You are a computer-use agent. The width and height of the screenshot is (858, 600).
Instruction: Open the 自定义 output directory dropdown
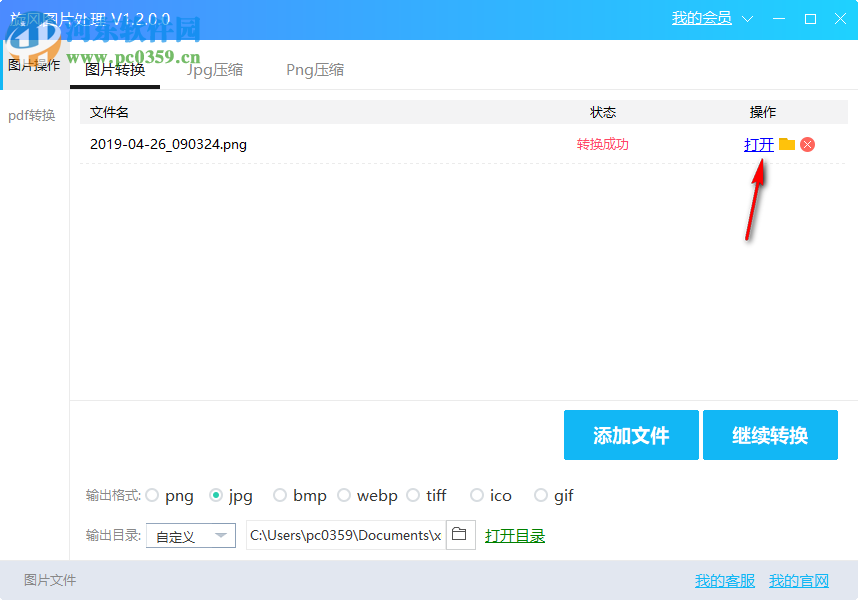tap(190, 535)
